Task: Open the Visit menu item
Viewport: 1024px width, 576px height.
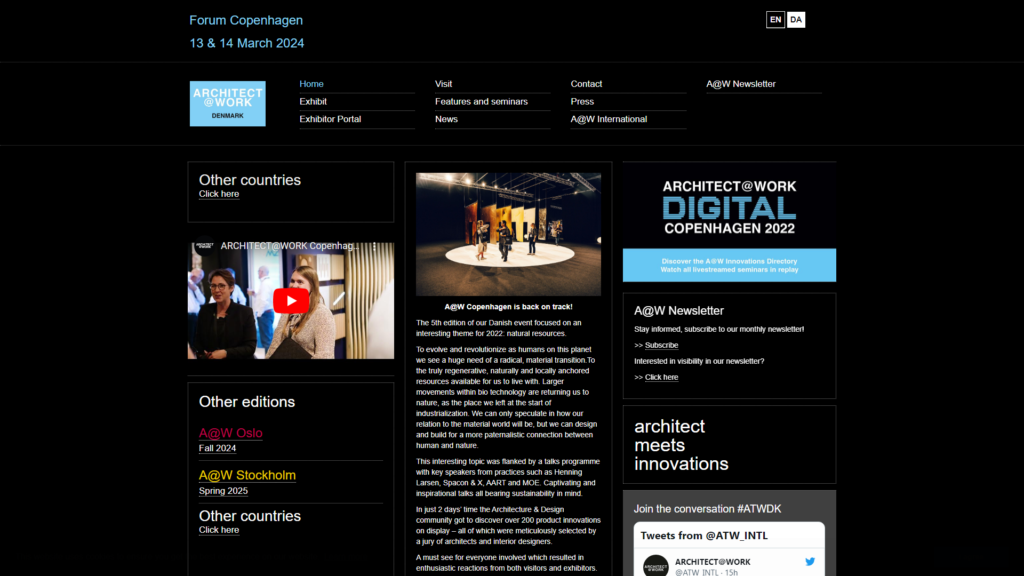Action: pyautogui.click(x=443, y=84)
